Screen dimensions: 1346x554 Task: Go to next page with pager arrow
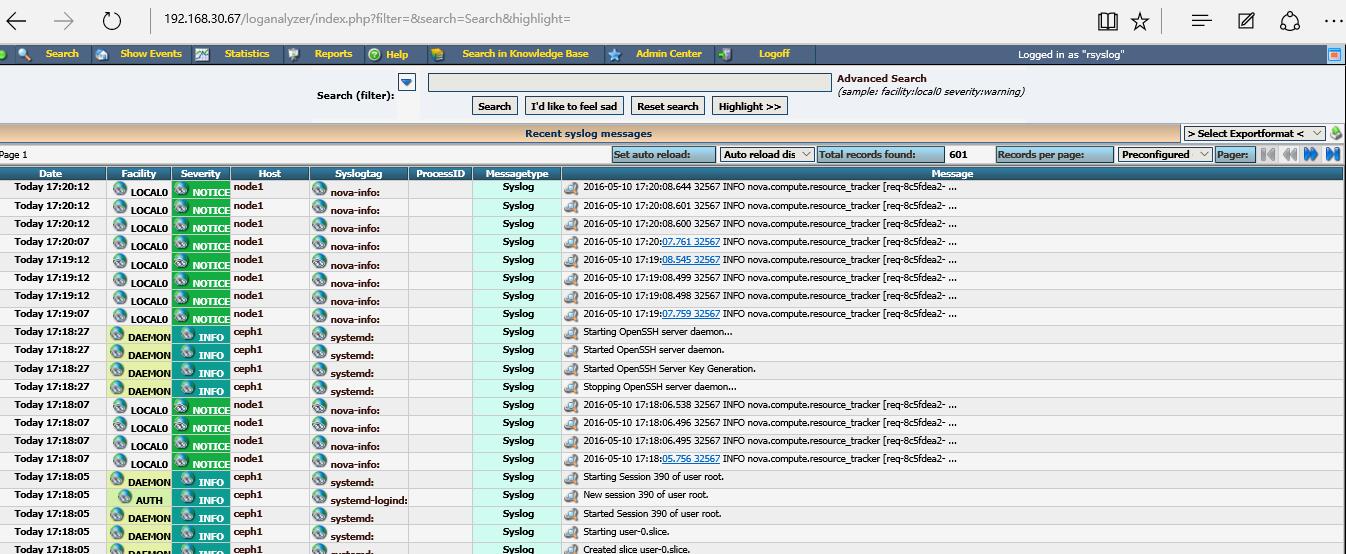point(1311,154)
